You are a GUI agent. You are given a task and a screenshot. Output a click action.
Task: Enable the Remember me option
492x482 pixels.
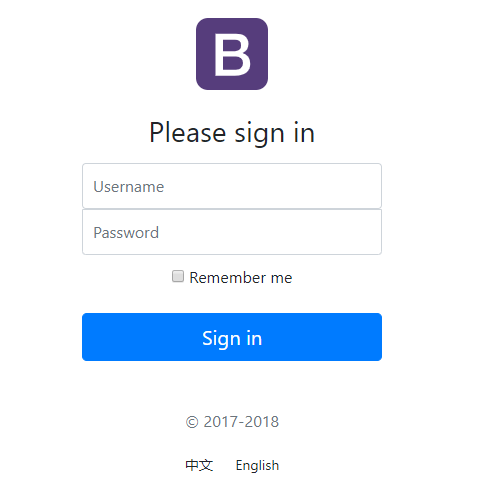pos(178,276)
